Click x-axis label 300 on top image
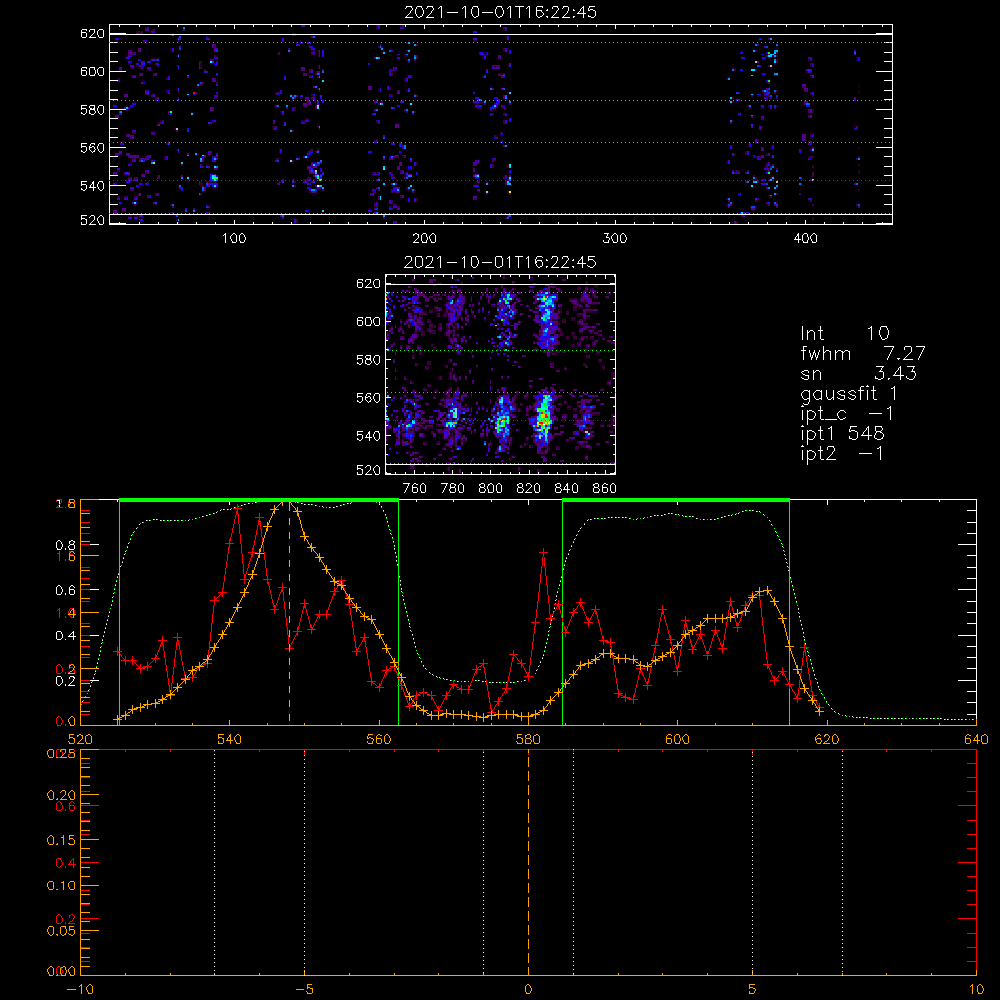The width and height of the screenshot is (1000, 1000). click(x=615, y=239)
